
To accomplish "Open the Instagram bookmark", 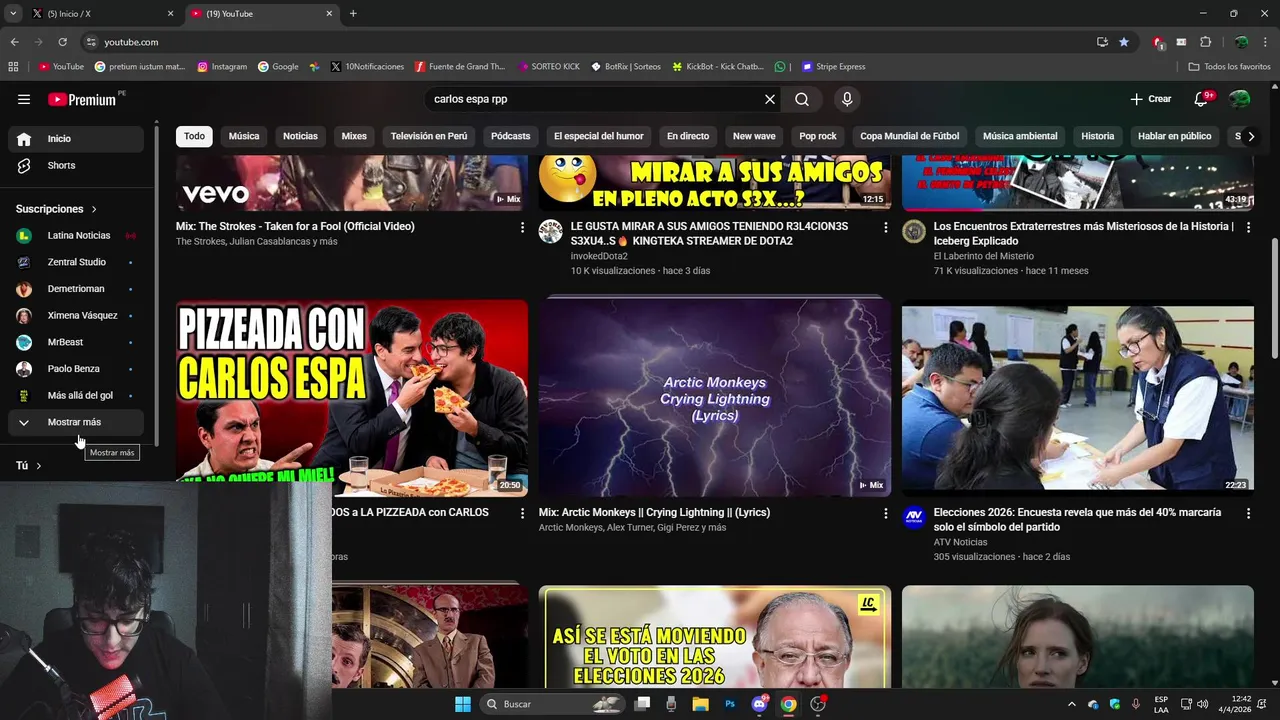I will tap(222, 67).
